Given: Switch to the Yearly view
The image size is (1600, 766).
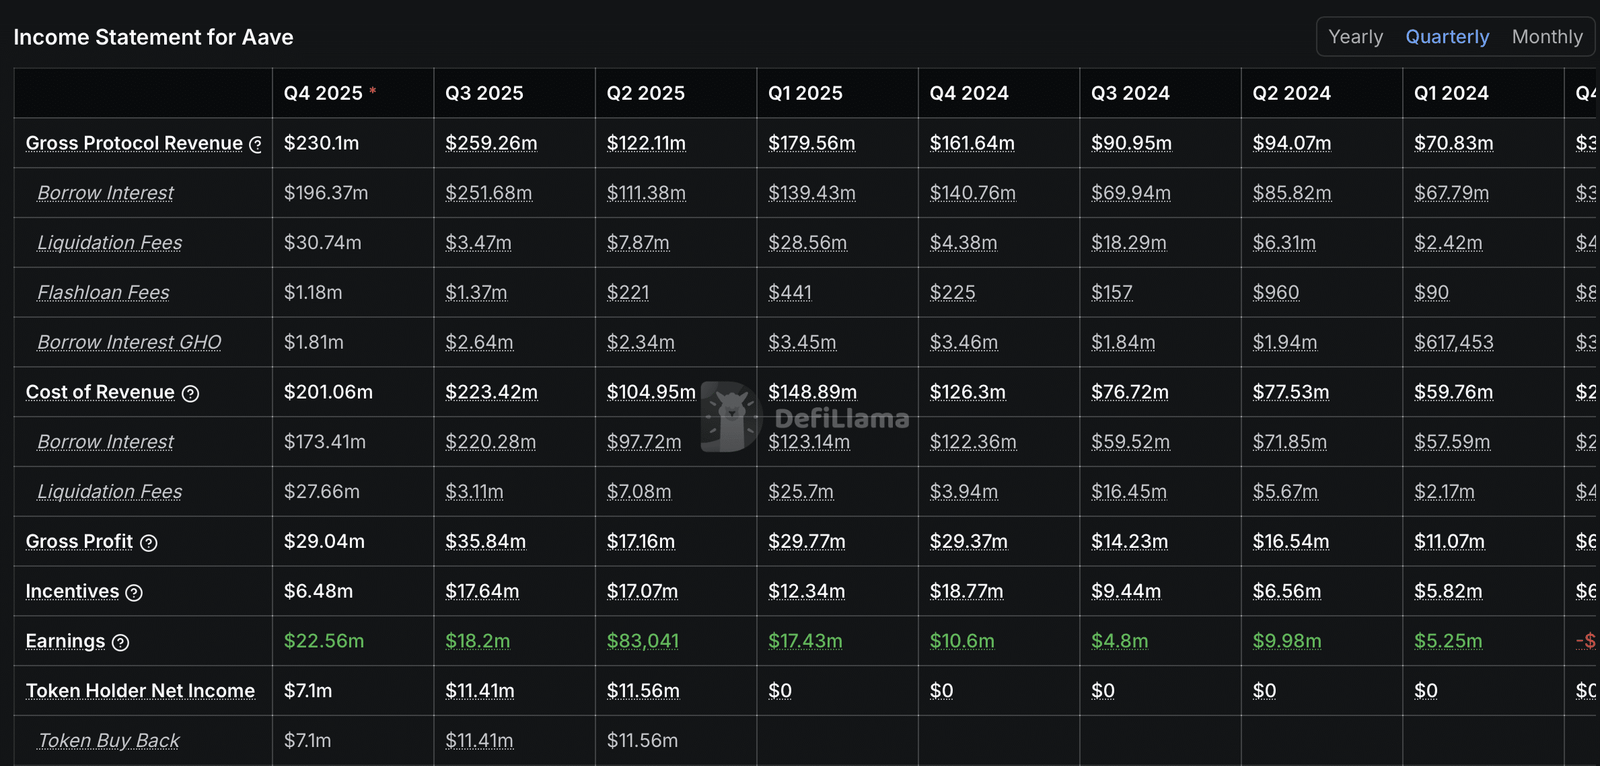Looking at the screenshot, I should (1355, 37).
